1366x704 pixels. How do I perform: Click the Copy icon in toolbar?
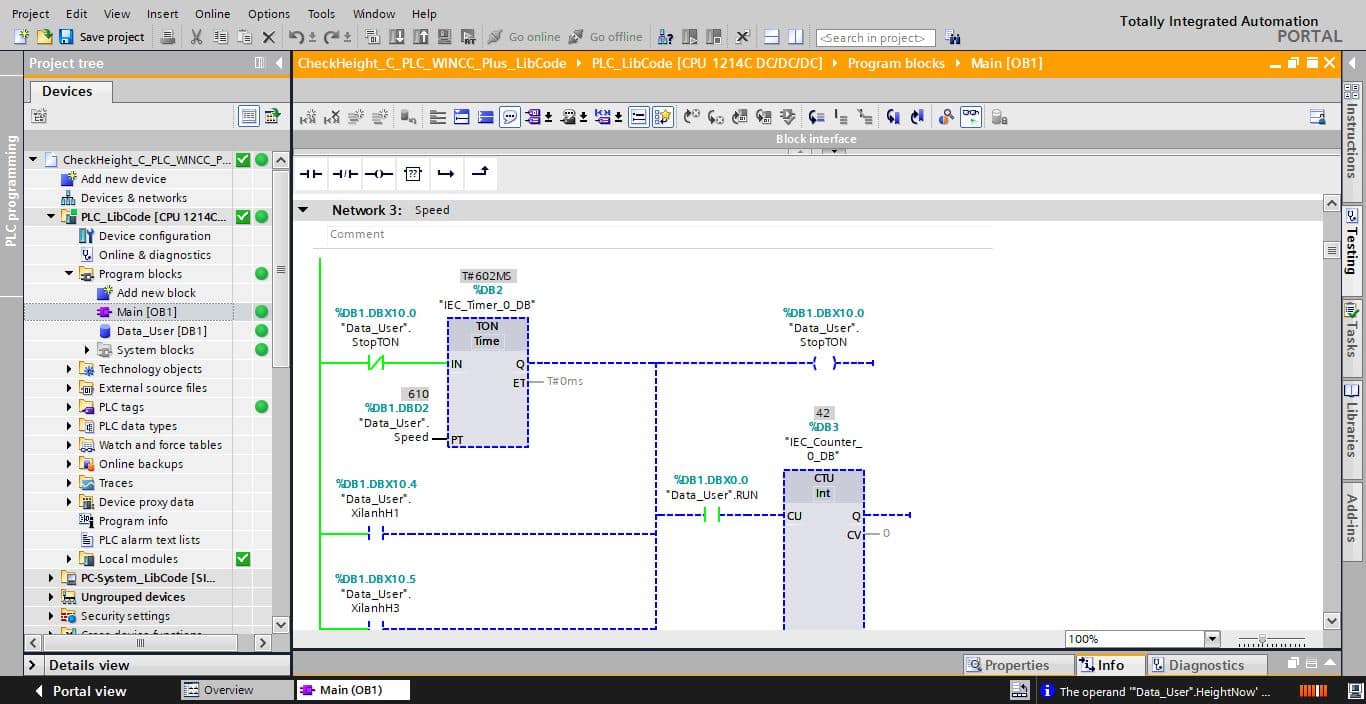[x=219, y=37]
